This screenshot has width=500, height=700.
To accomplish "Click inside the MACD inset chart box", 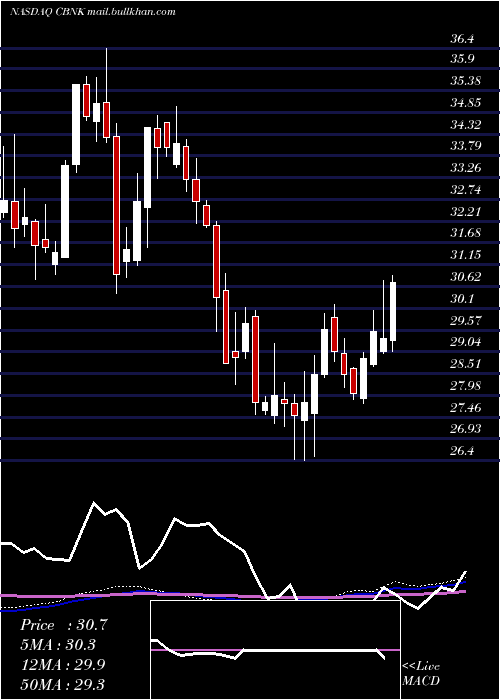I will [275, 650].
